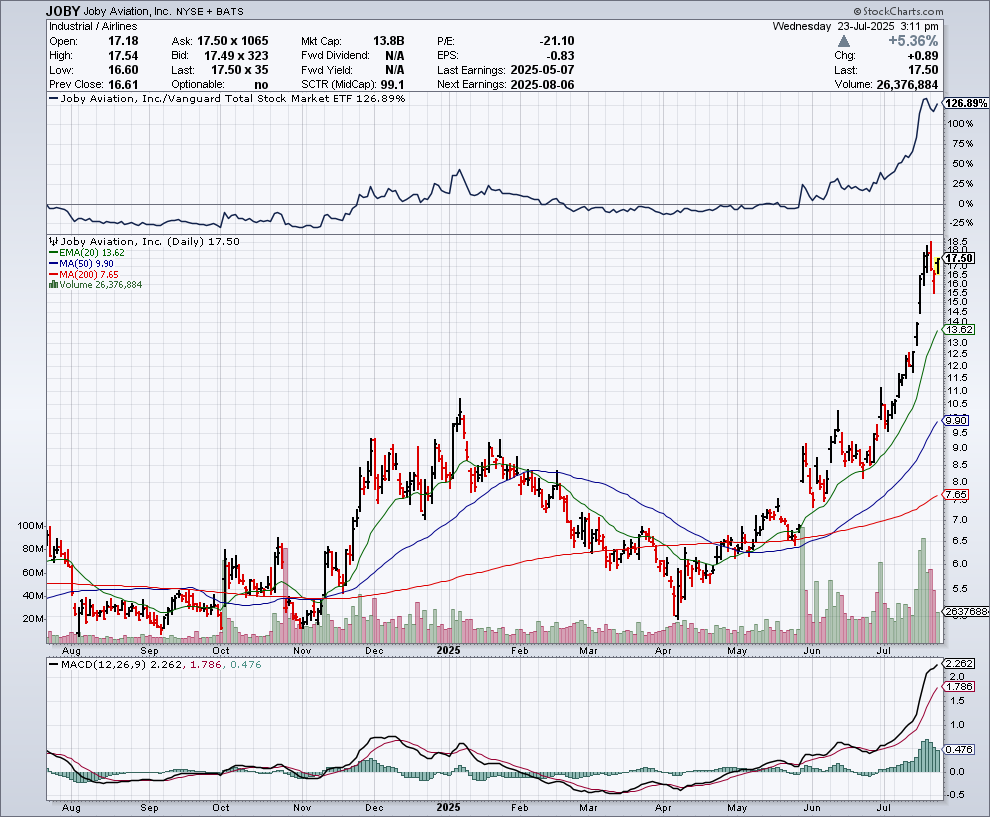Click the +5.36% percent change figure
Screen dimensions: 990x817
pyautogui.click(x=913, y=41)
